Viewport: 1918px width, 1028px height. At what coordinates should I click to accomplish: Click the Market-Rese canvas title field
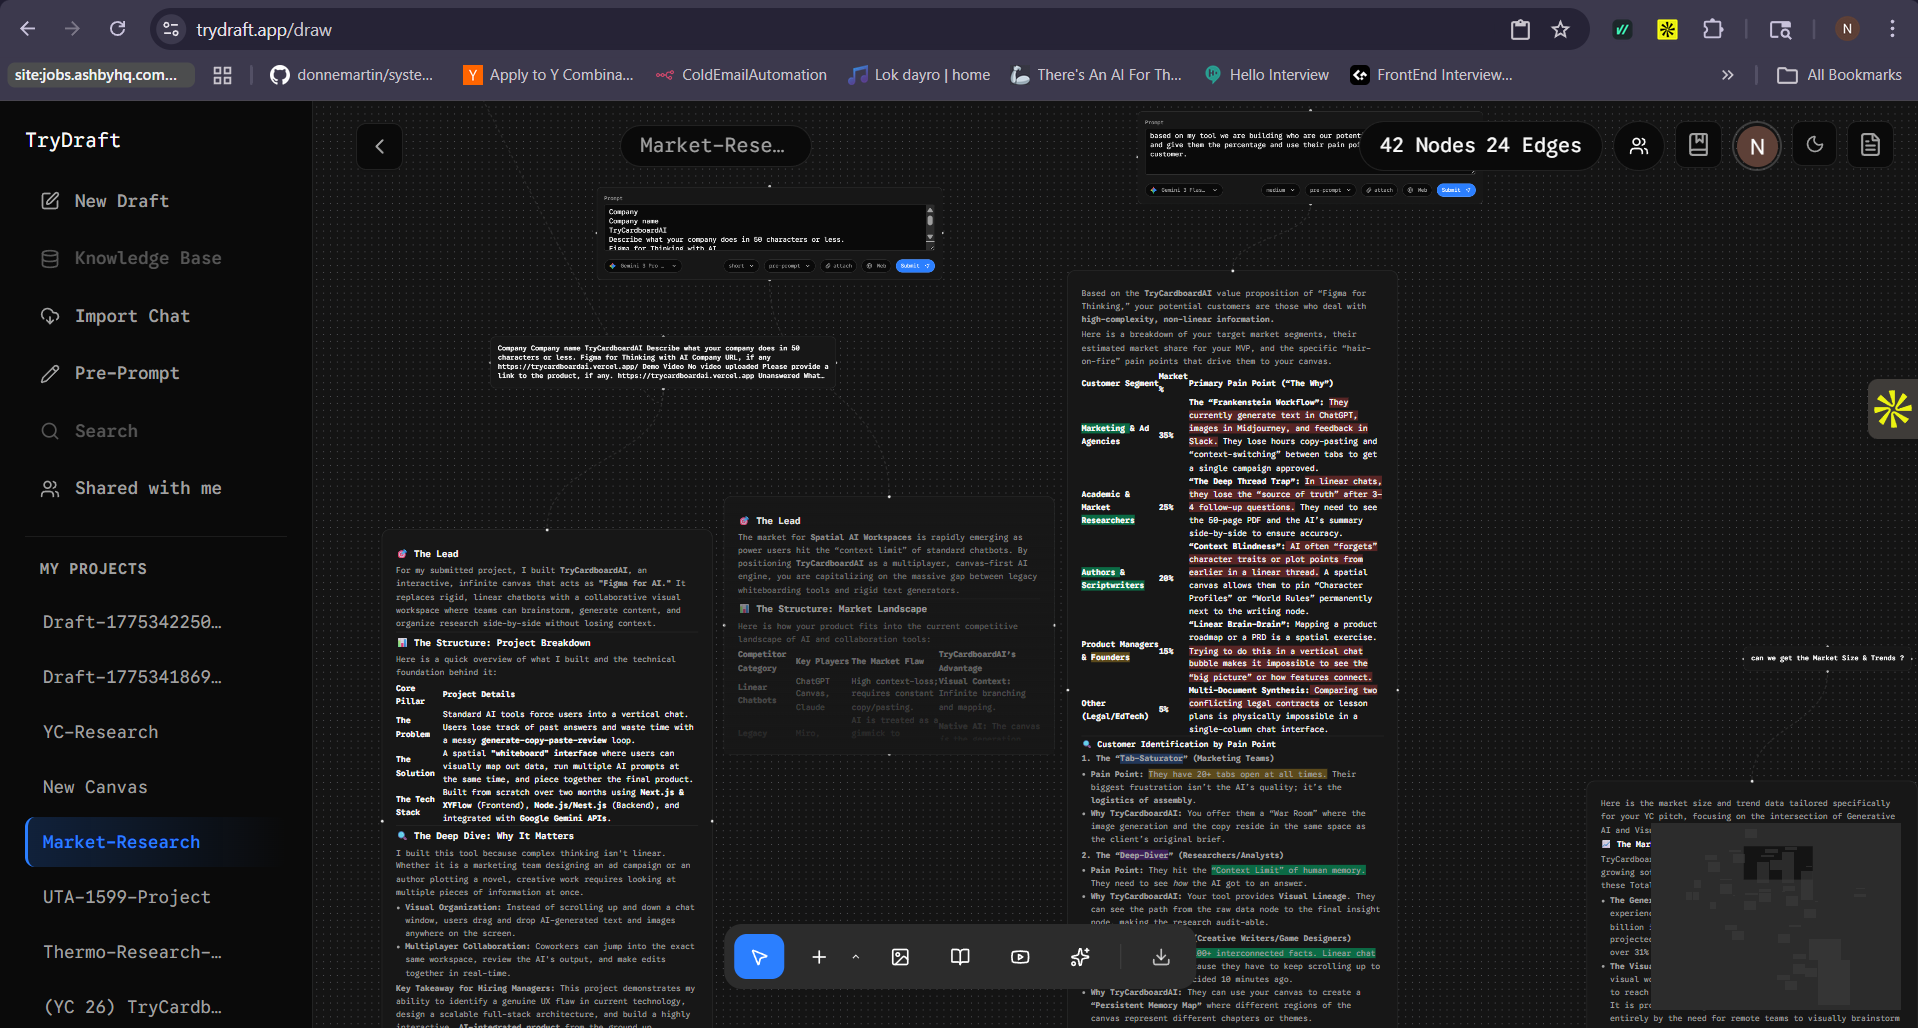[715, 145]
